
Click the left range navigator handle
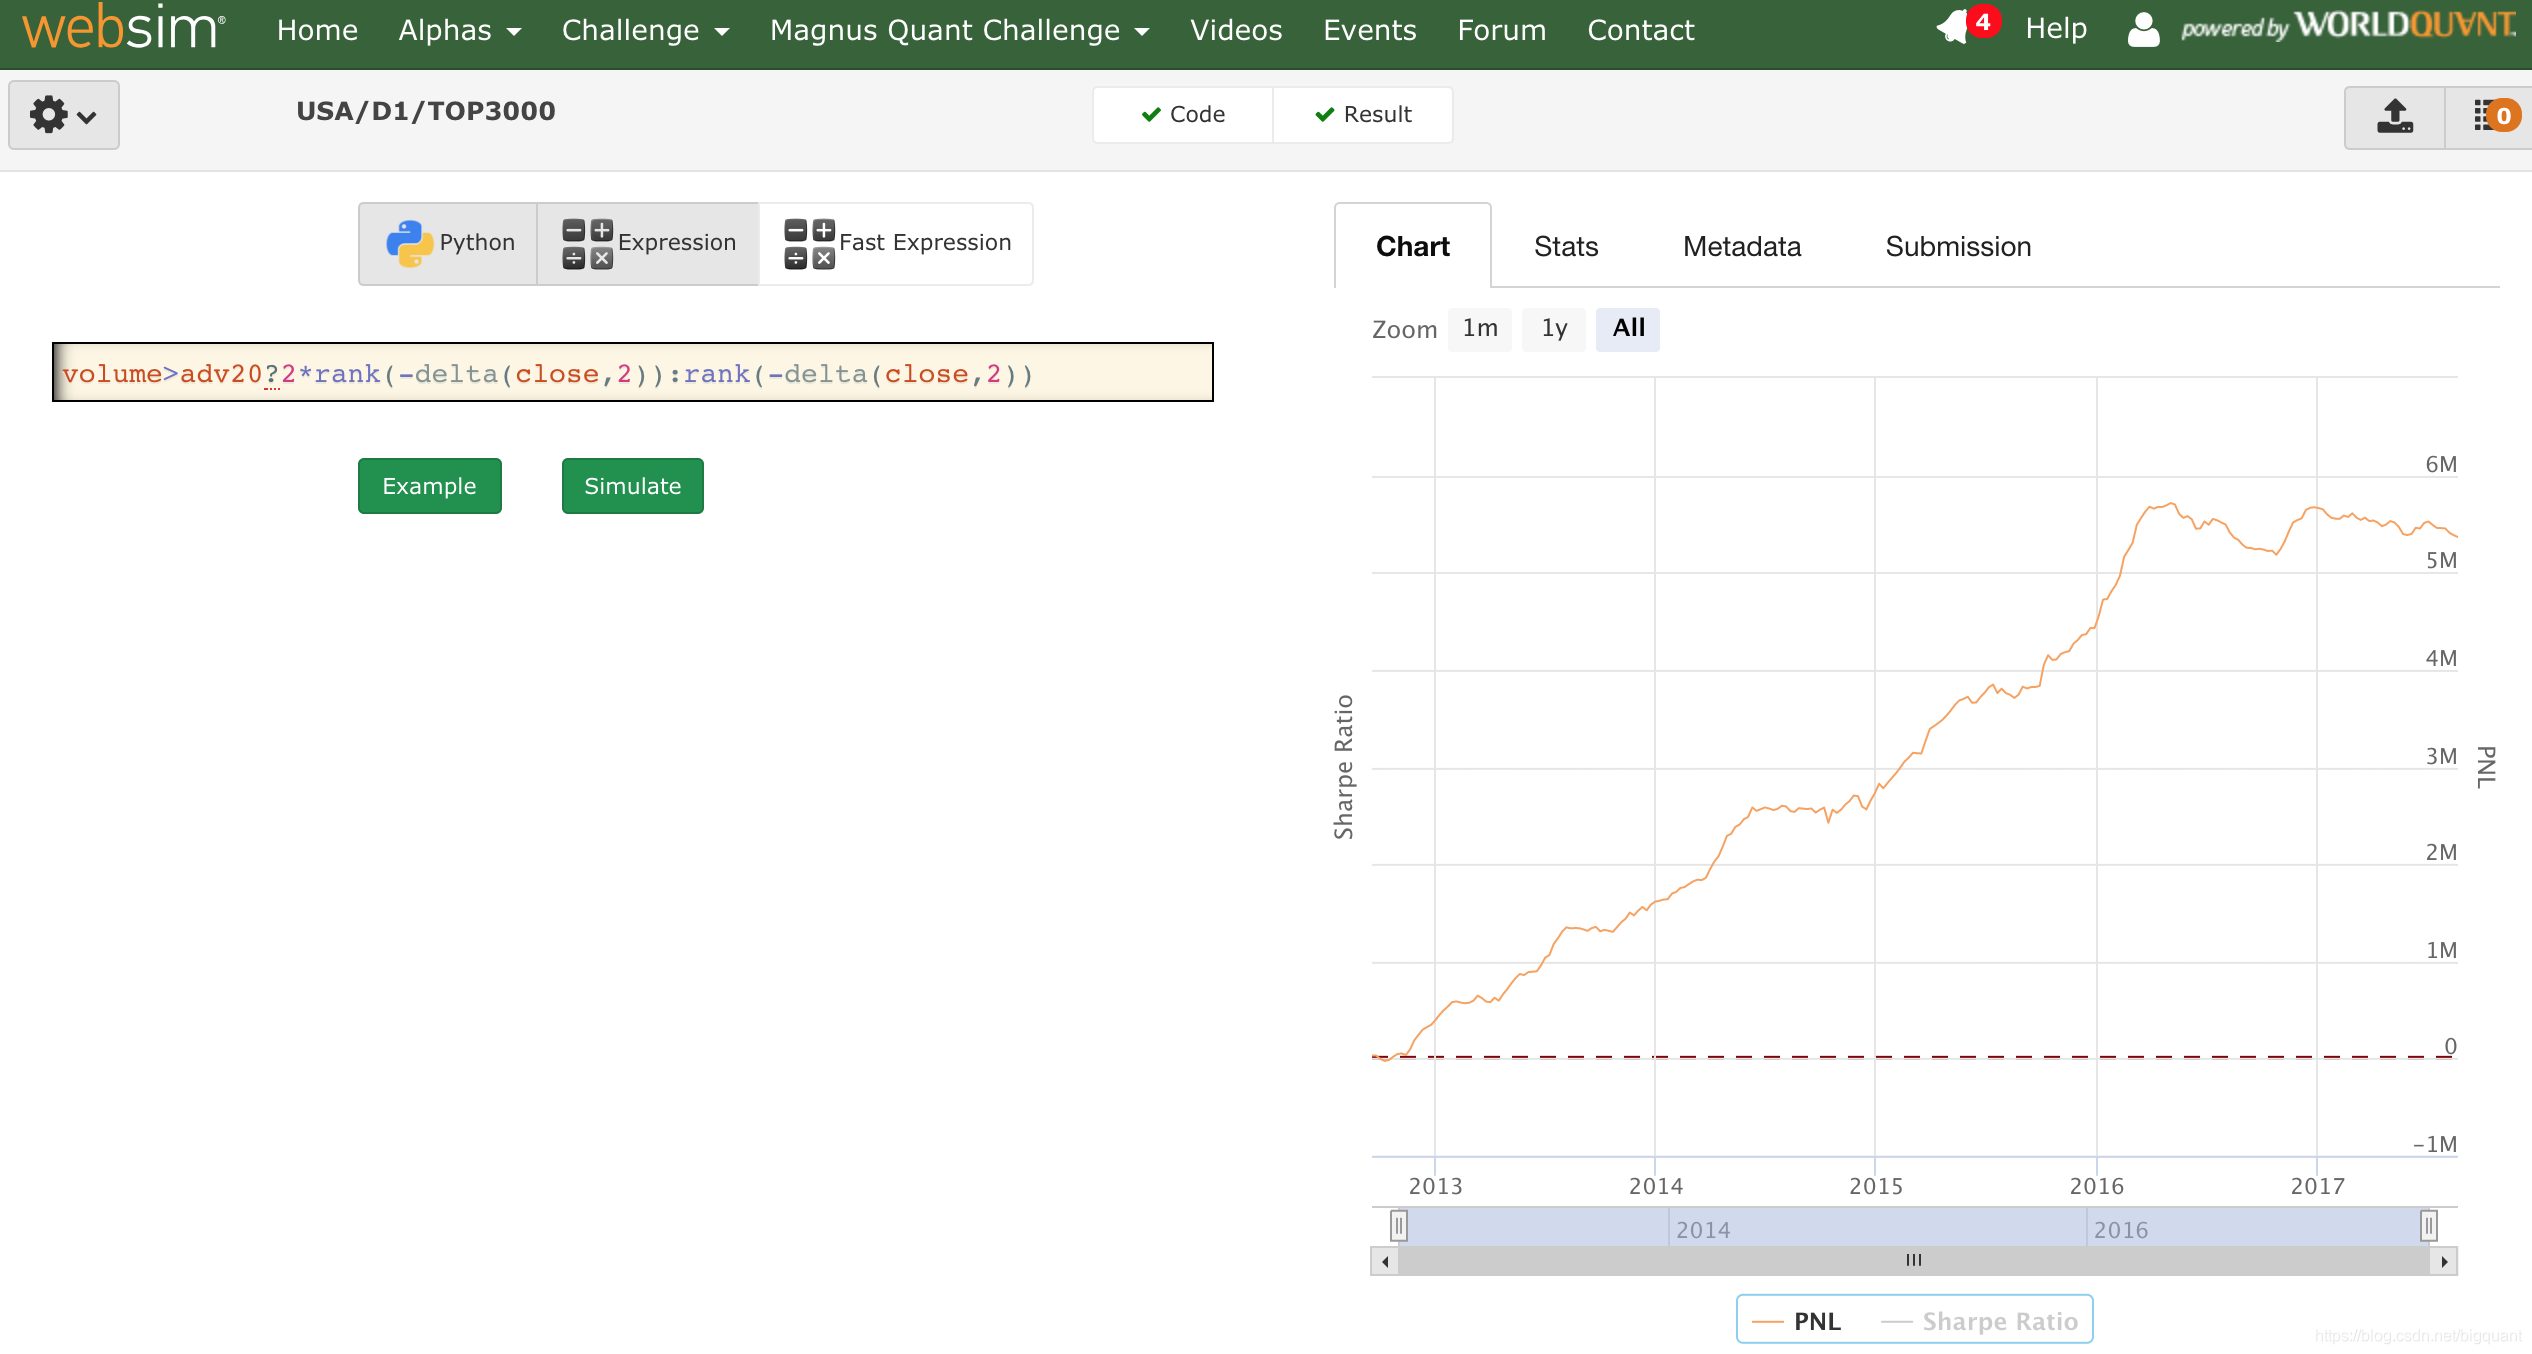coord(1399,1225)
